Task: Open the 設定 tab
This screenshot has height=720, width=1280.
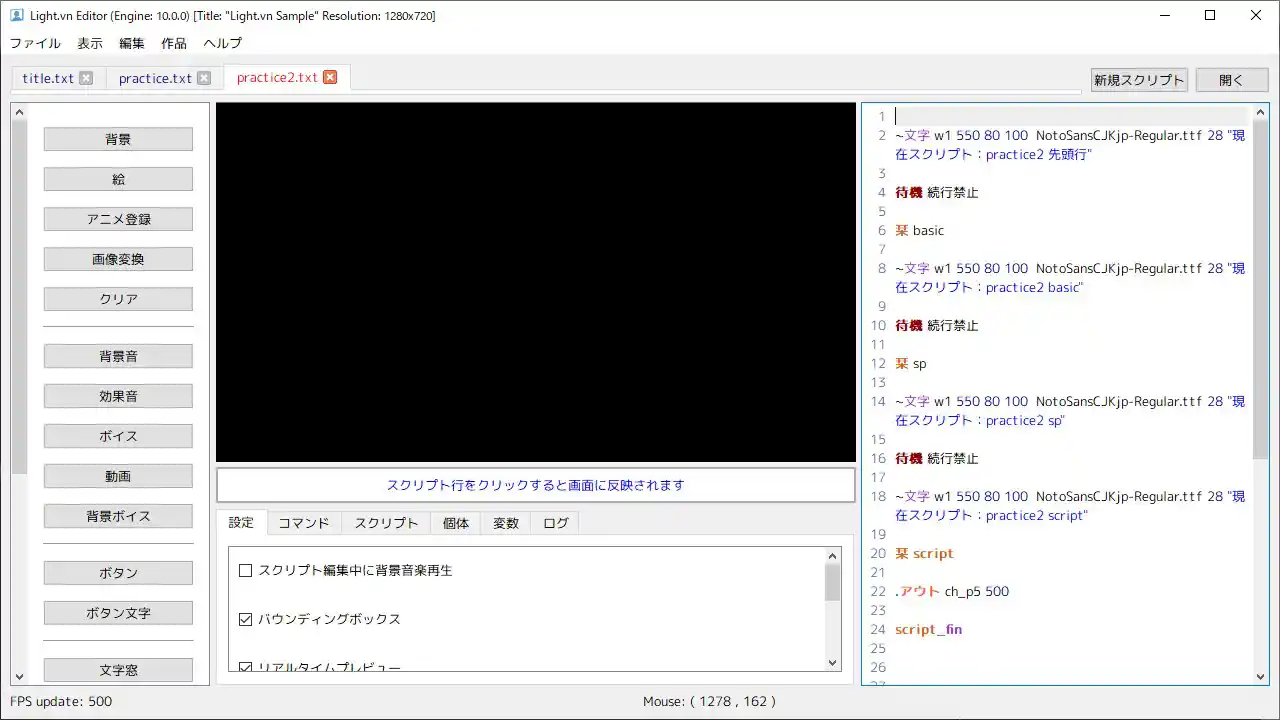Action: pyautogui.click(x=241, y=522)
